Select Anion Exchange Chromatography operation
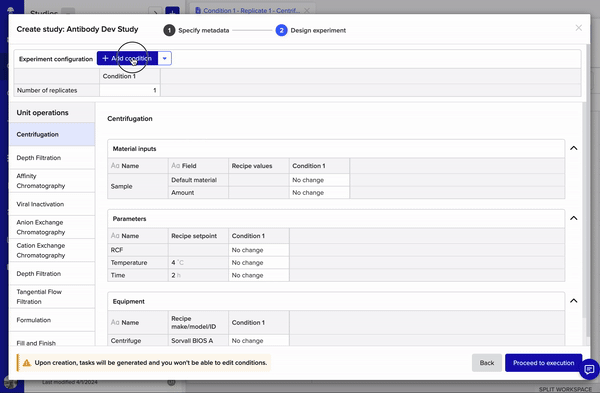This screenshot has height=393, width=600. coord(52,227)
